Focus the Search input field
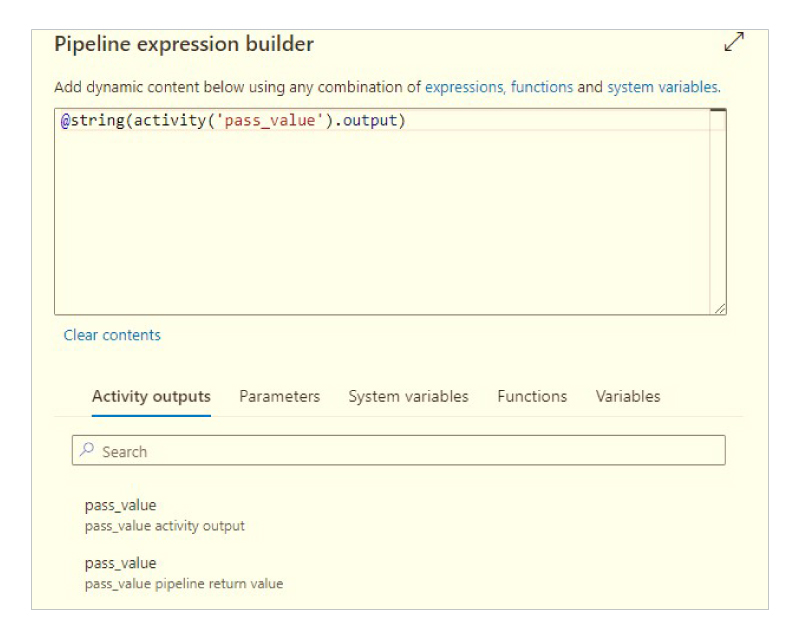The height and width of the screenshot is (638, 800). (x=398, y=450)
